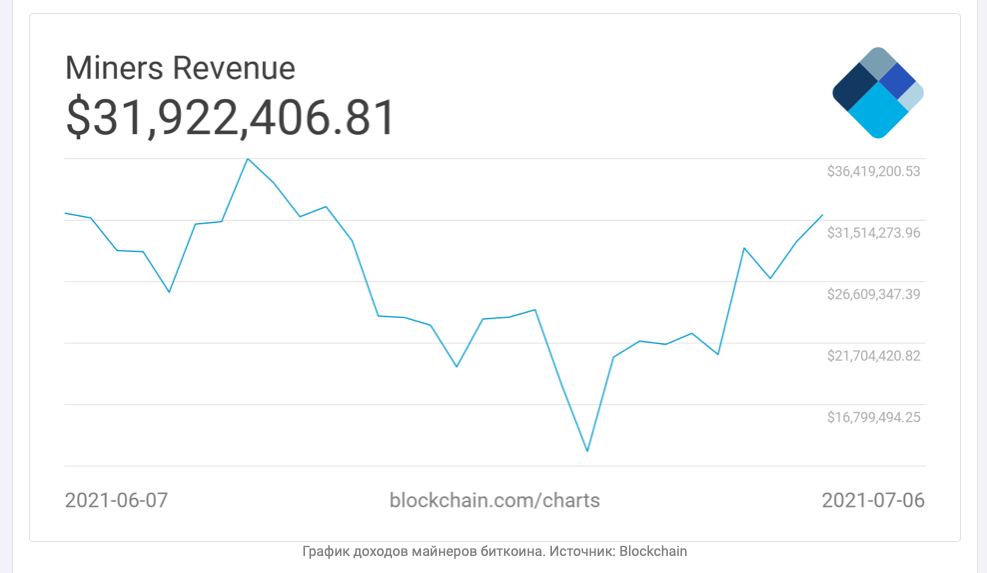Click the $16,799,494.25 axis label

click(x=873, y=417)
